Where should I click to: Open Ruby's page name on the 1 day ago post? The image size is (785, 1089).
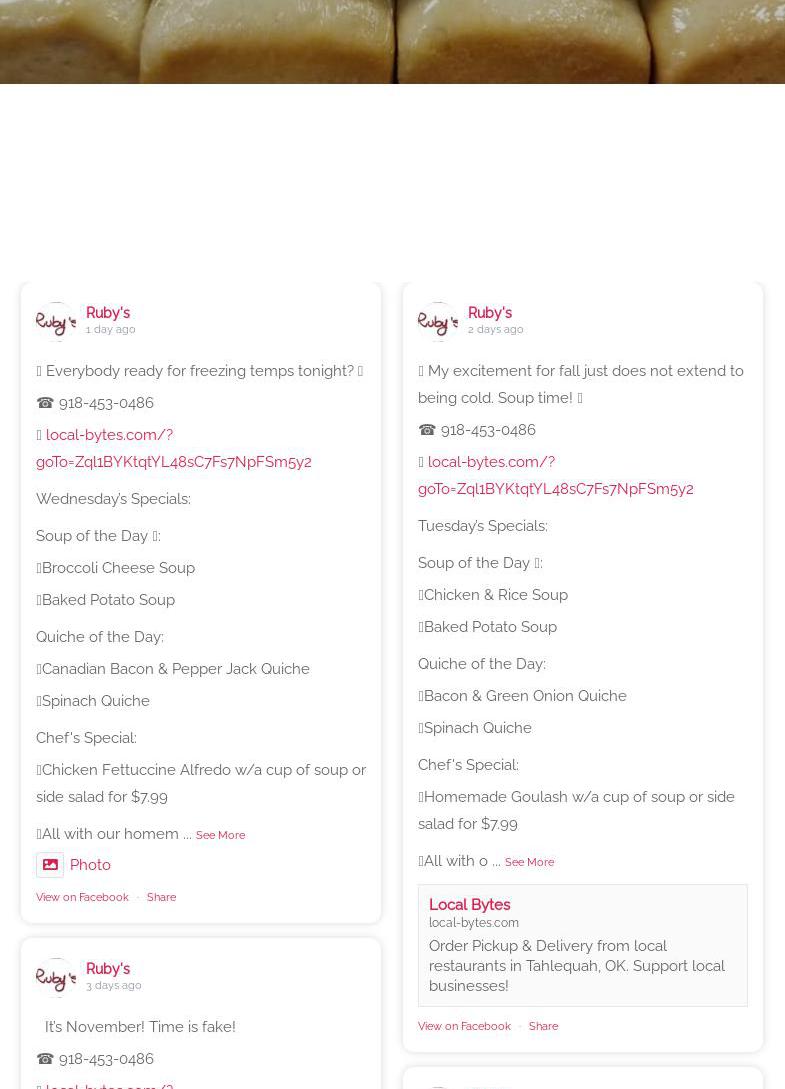[108, 313]
